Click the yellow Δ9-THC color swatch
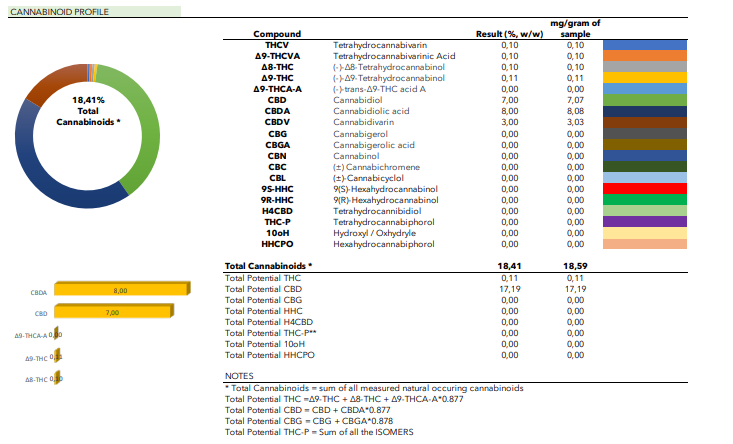733x444 pixels. pos(646,78)
